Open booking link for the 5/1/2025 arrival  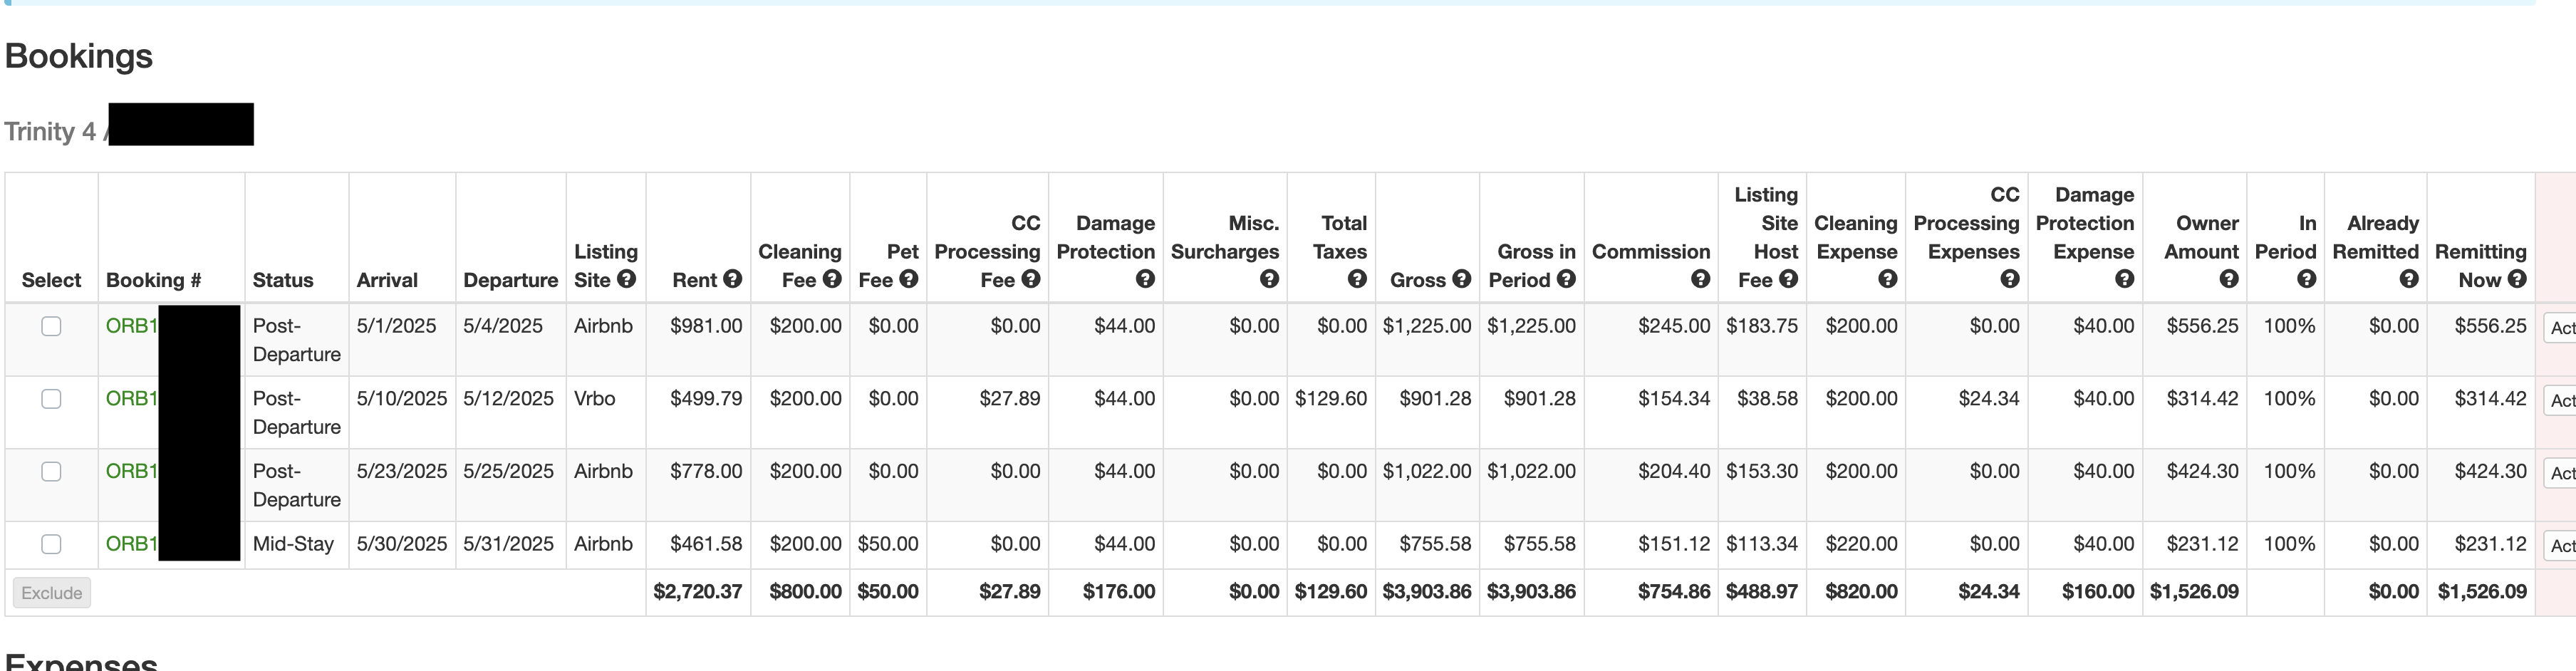131,326
